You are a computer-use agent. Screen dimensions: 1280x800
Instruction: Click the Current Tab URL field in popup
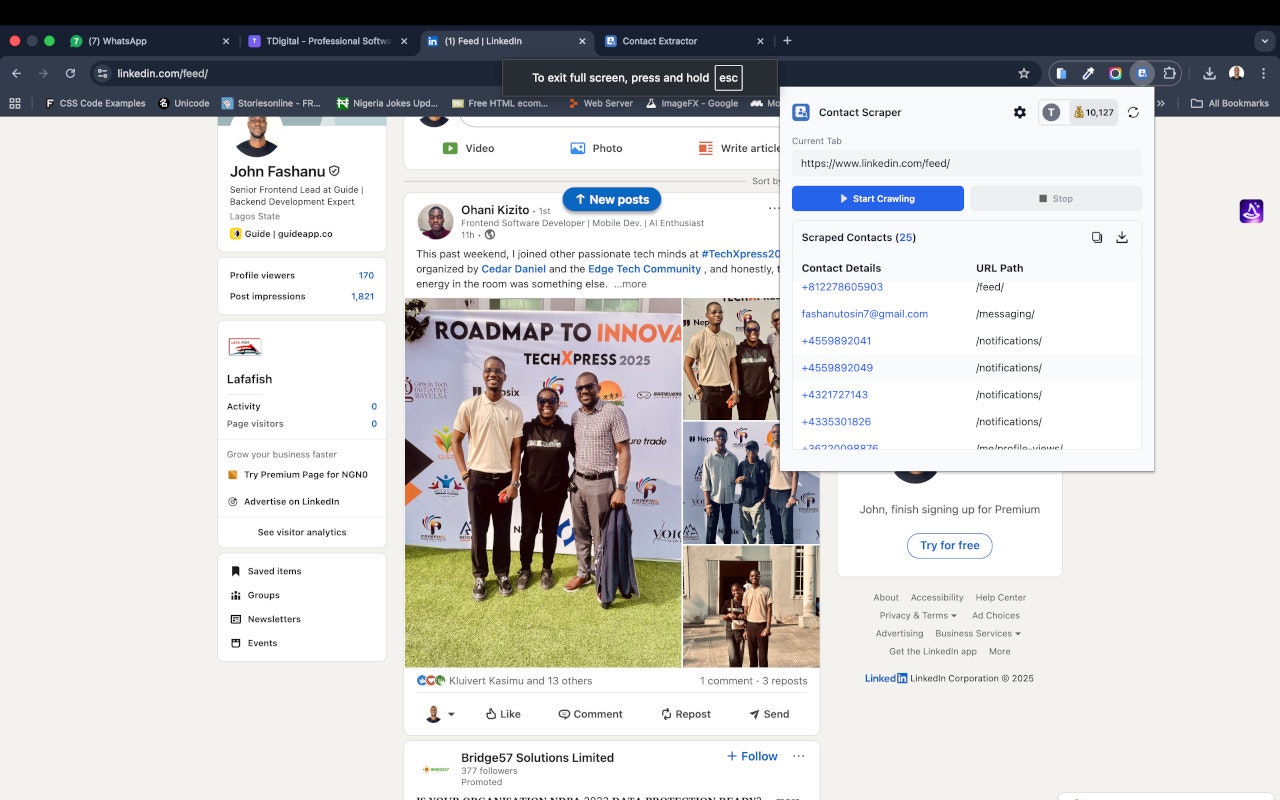pyautogui.click(x=967, y=163)
